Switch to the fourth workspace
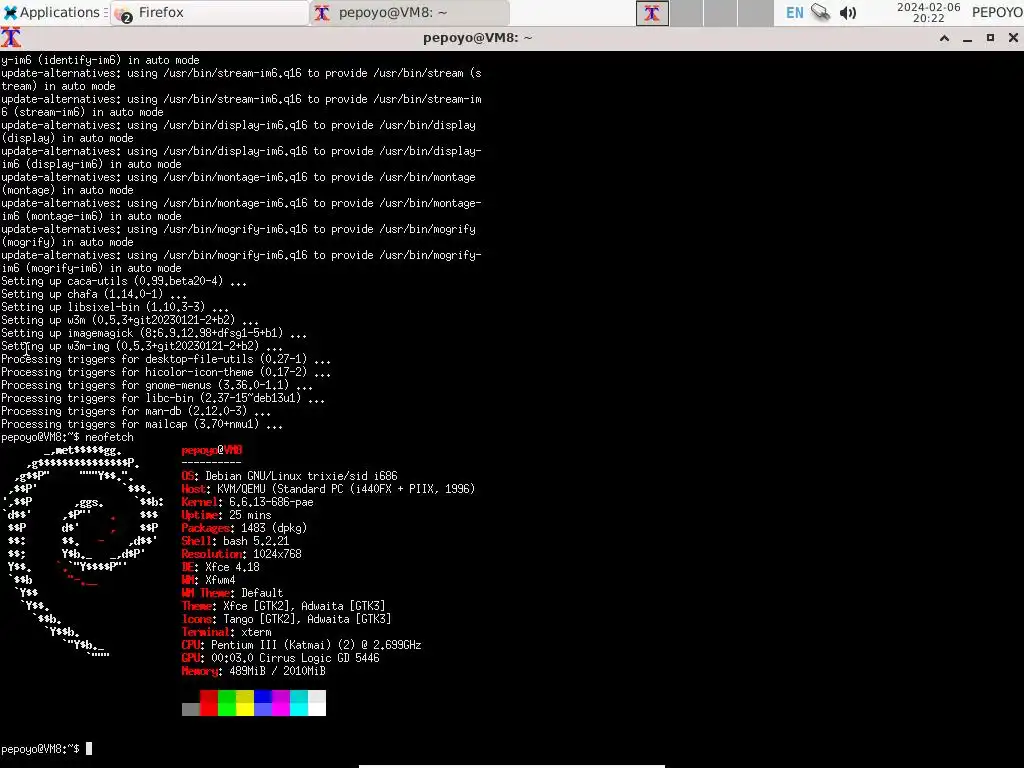 tap(754, 13)
